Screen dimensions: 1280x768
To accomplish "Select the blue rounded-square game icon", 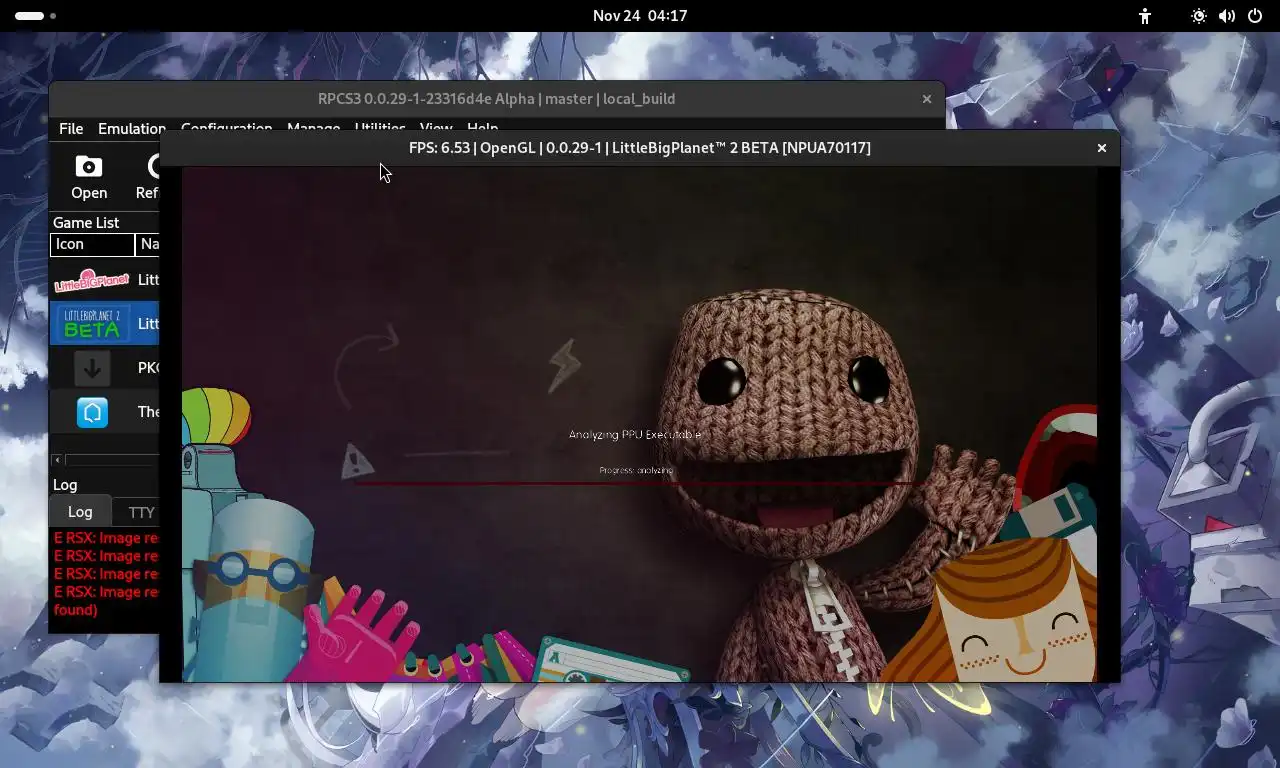I will click(x=92, y=412).
